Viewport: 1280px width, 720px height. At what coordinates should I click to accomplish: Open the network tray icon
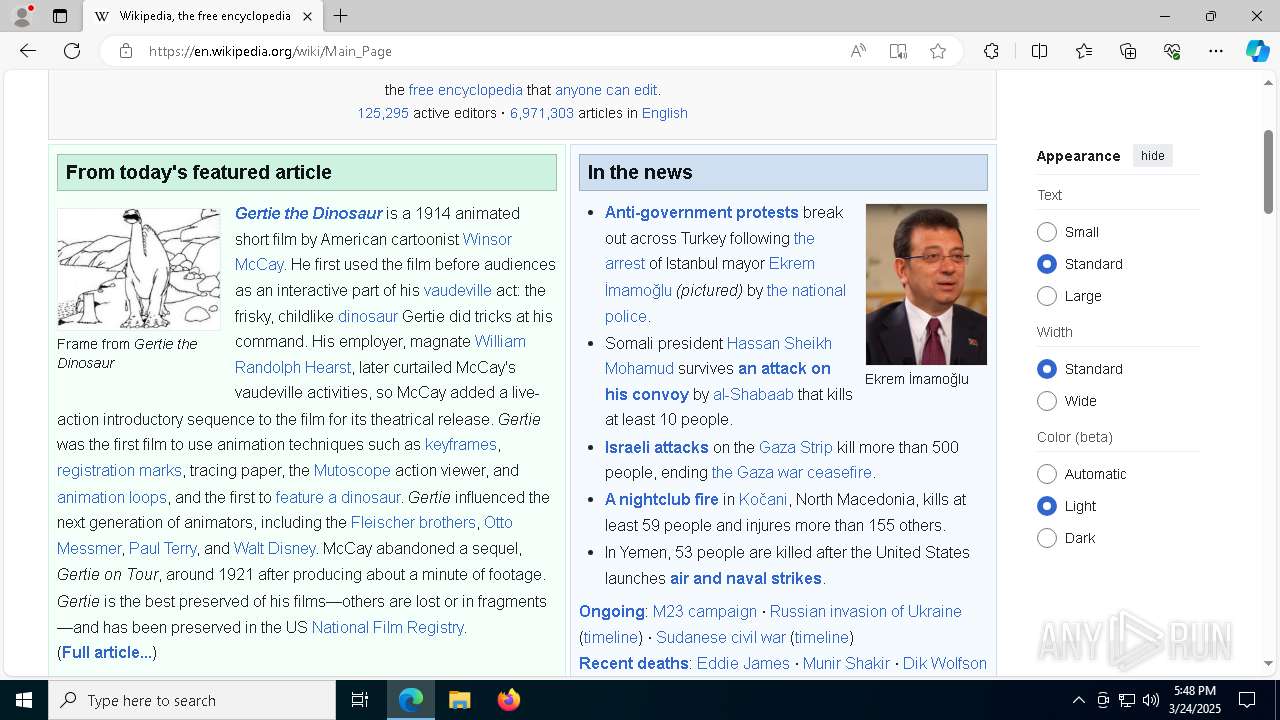point(1126,700)
